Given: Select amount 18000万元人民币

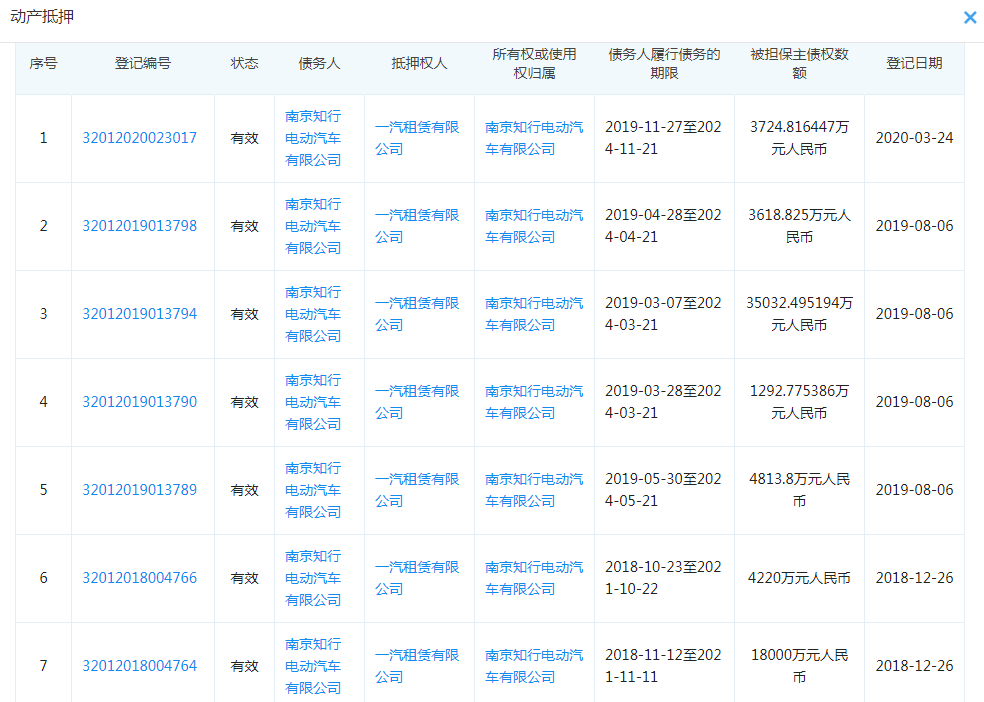Looking at the screenshot, I should click(x=799, y=666).
